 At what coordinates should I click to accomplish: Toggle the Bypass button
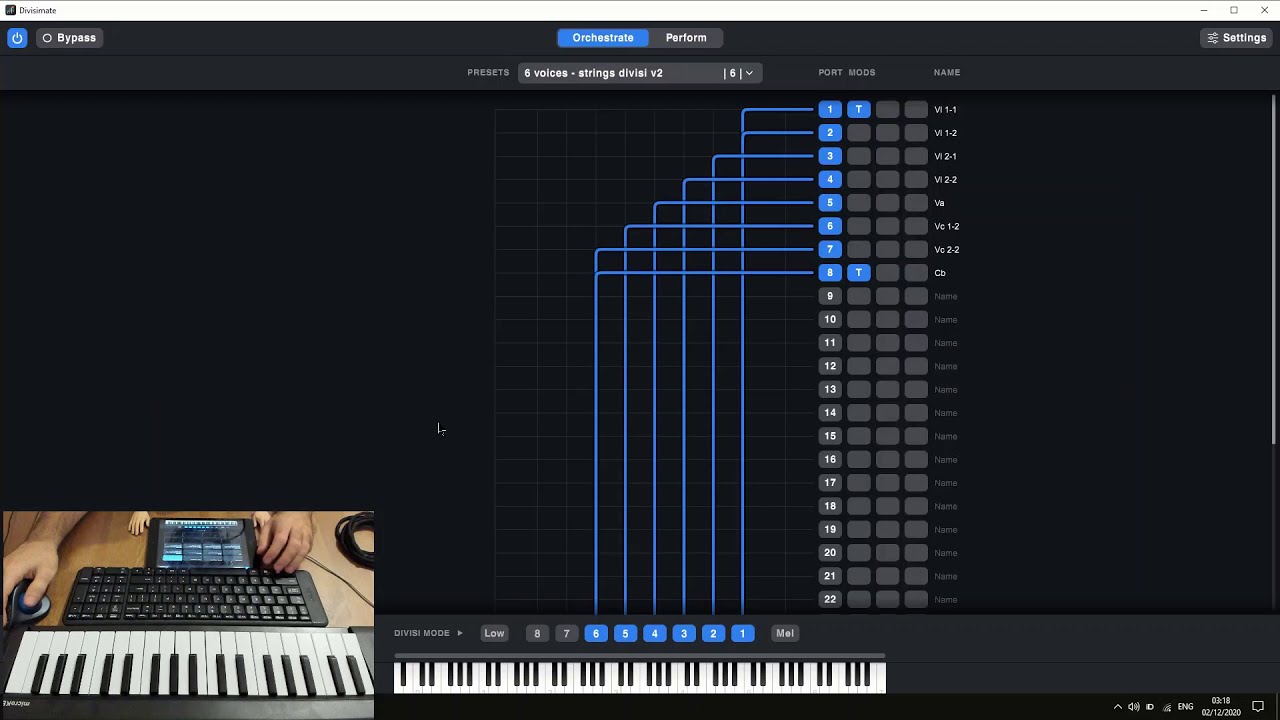pyautogui.click(x=69, y=38)
